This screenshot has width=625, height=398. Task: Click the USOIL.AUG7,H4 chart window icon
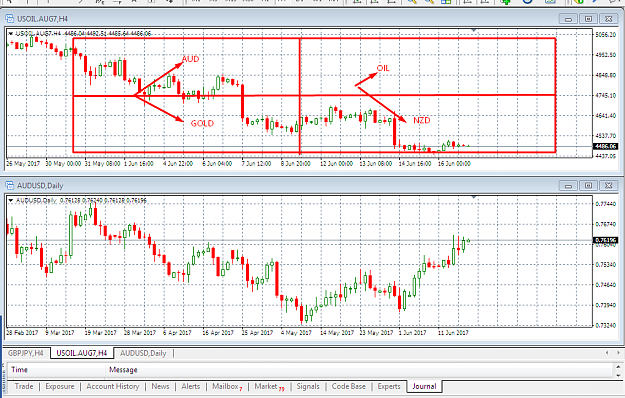click(x=9, y=19)
